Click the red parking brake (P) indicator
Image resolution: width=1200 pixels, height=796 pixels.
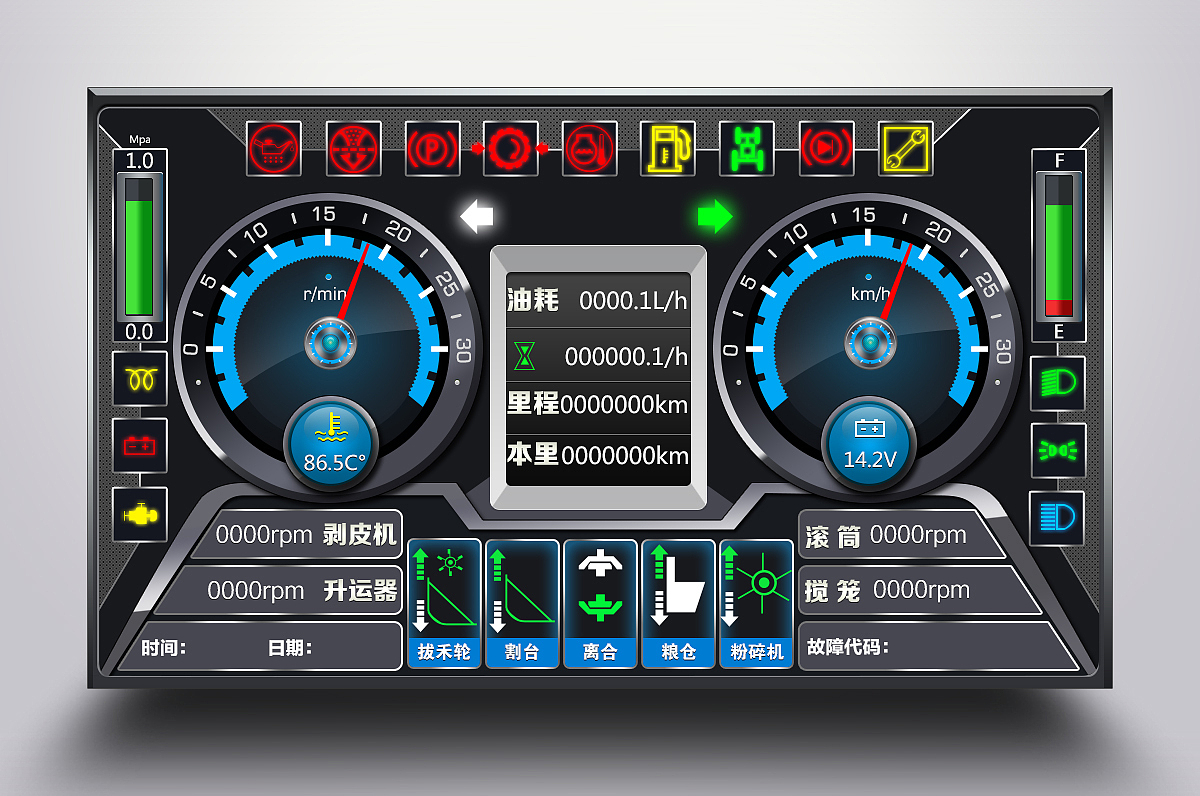click(433, 149)
